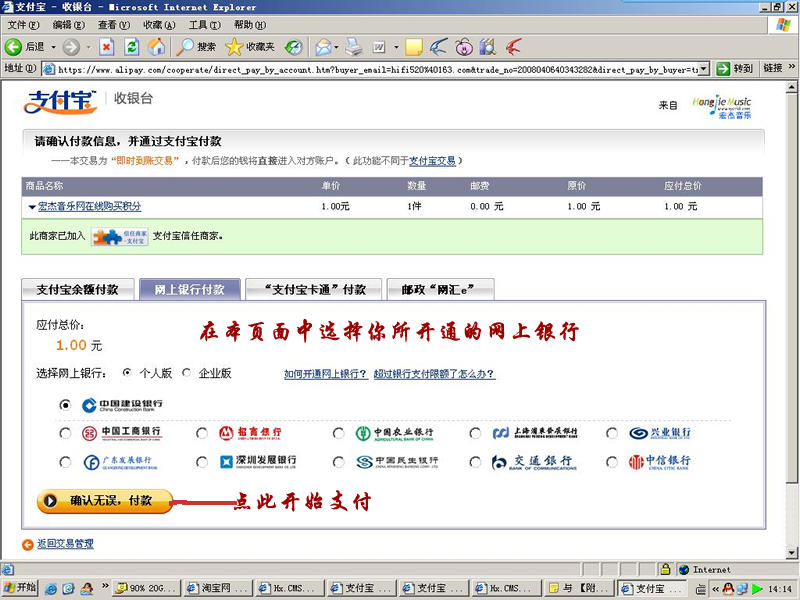
Task: Click the Edit with Word toolbar icon
Action: tap(379, 47)
